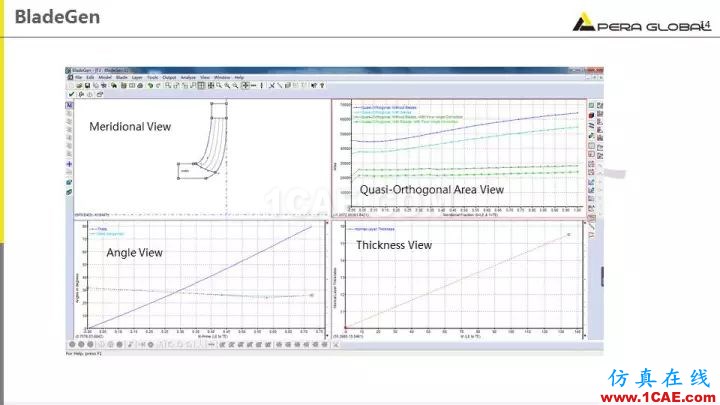Open the Model menu
The height and width of the screenshot is (405, 720).
(x=105, y=78)
